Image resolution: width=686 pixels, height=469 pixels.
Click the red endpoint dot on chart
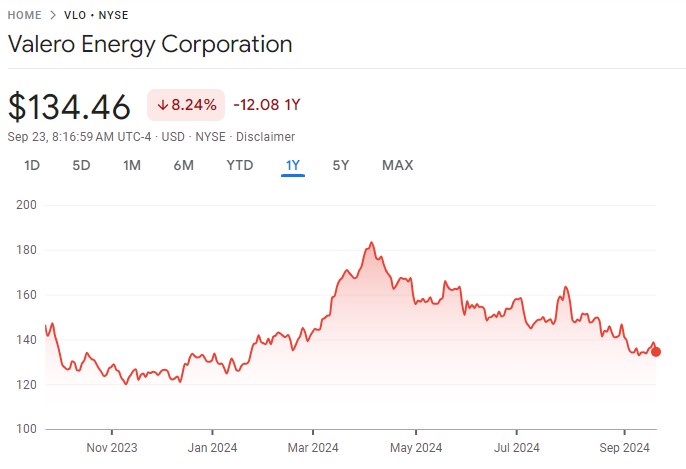pyautogui.click(x=656, y=351)
